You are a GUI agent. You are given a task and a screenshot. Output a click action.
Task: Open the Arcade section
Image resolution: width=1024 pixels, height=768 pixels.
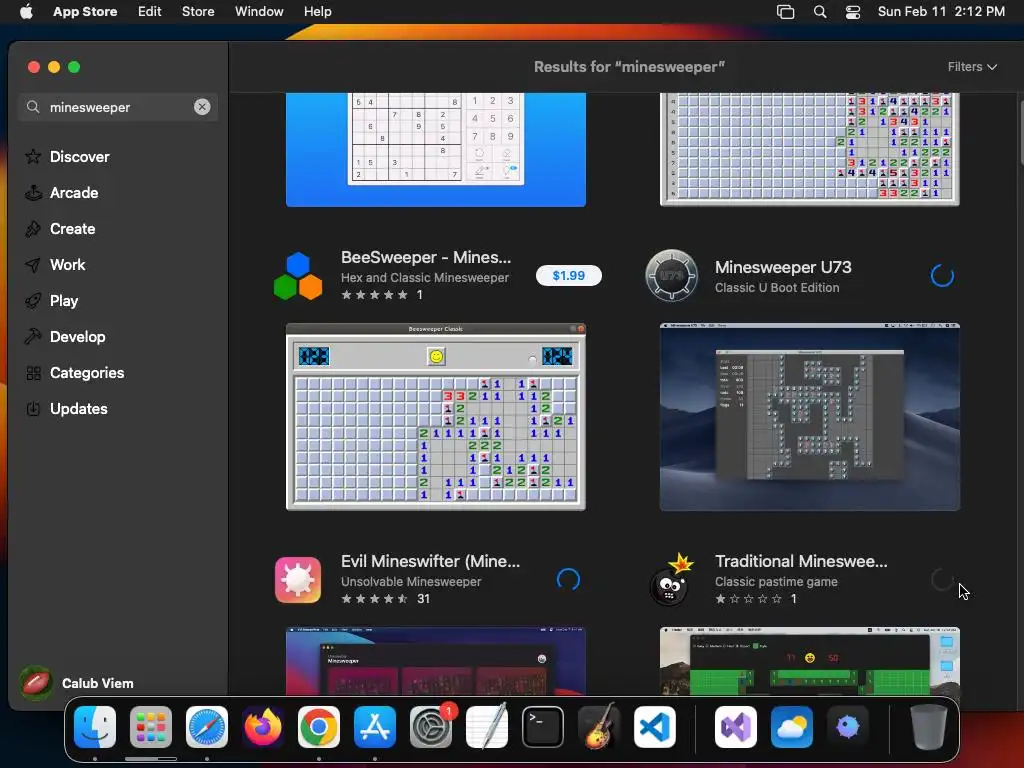point(73,193)
